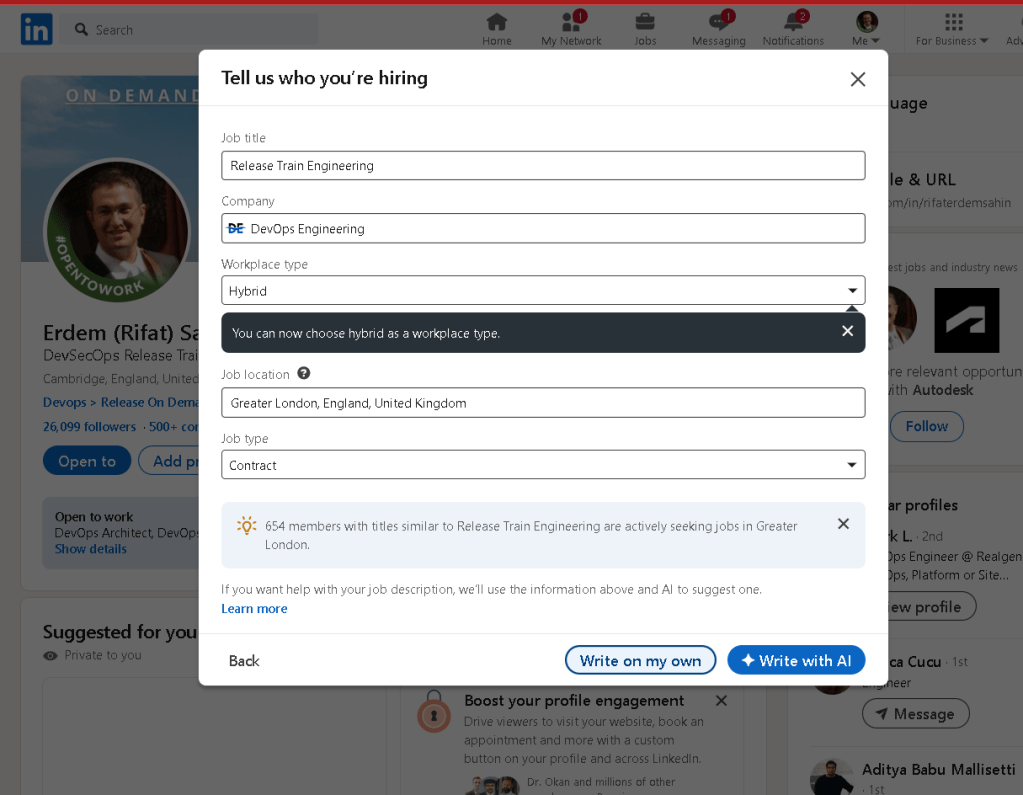Open My Network in the navigation bar
The height and width of the screenshot is (795, 1023).
(571, 29)
